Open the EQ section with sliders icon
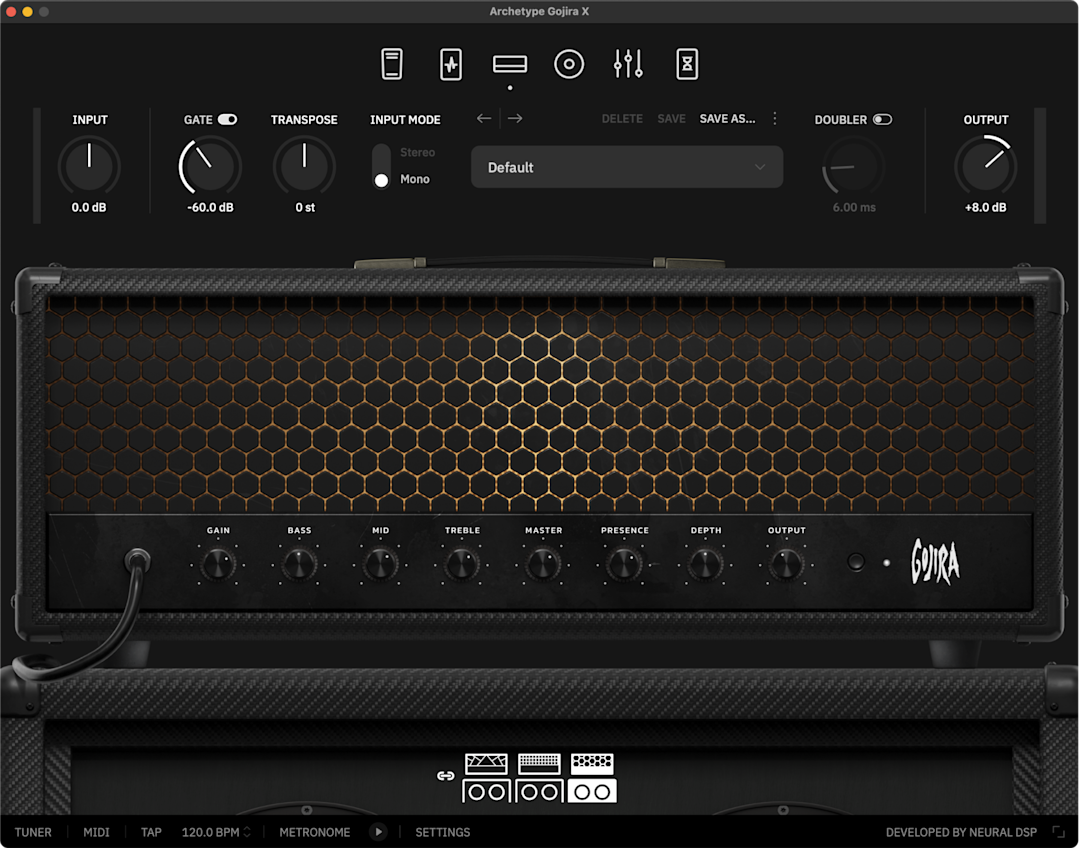The height and width of the screenshot is (848, 1080). (x=627, y=63)
